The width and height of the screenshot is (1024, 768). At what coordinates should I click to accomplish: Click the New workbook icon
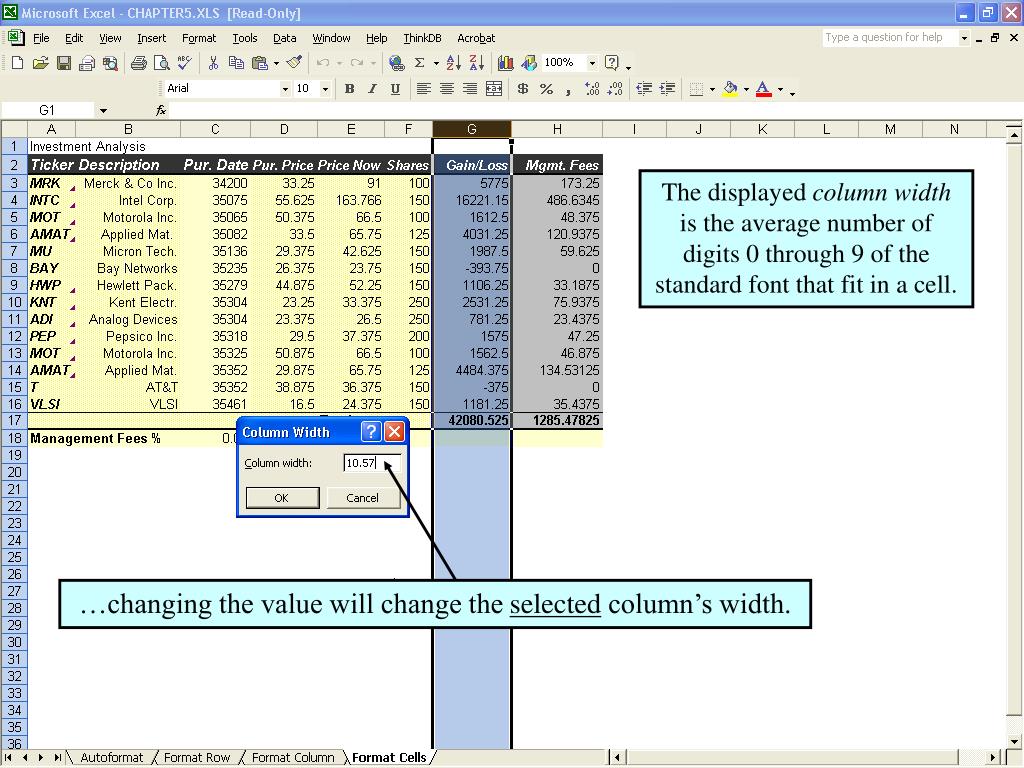[x=18, y=63]
